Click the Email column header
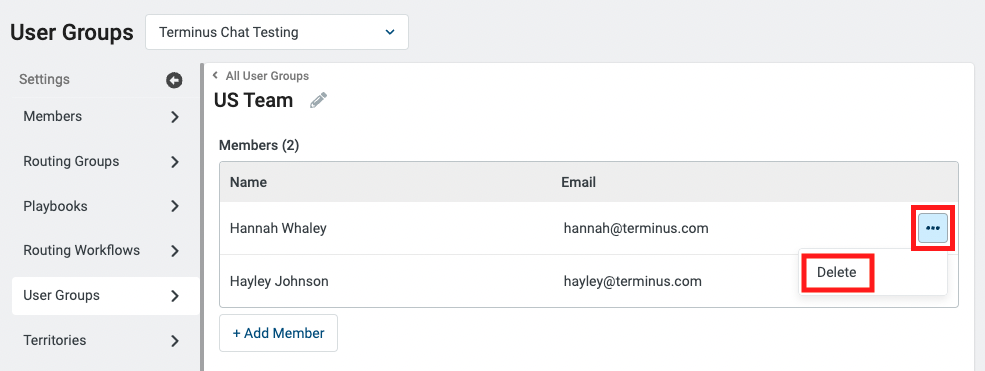Image resolution: width=985 pixels, height=371 pixels. (x=579, y=183)
